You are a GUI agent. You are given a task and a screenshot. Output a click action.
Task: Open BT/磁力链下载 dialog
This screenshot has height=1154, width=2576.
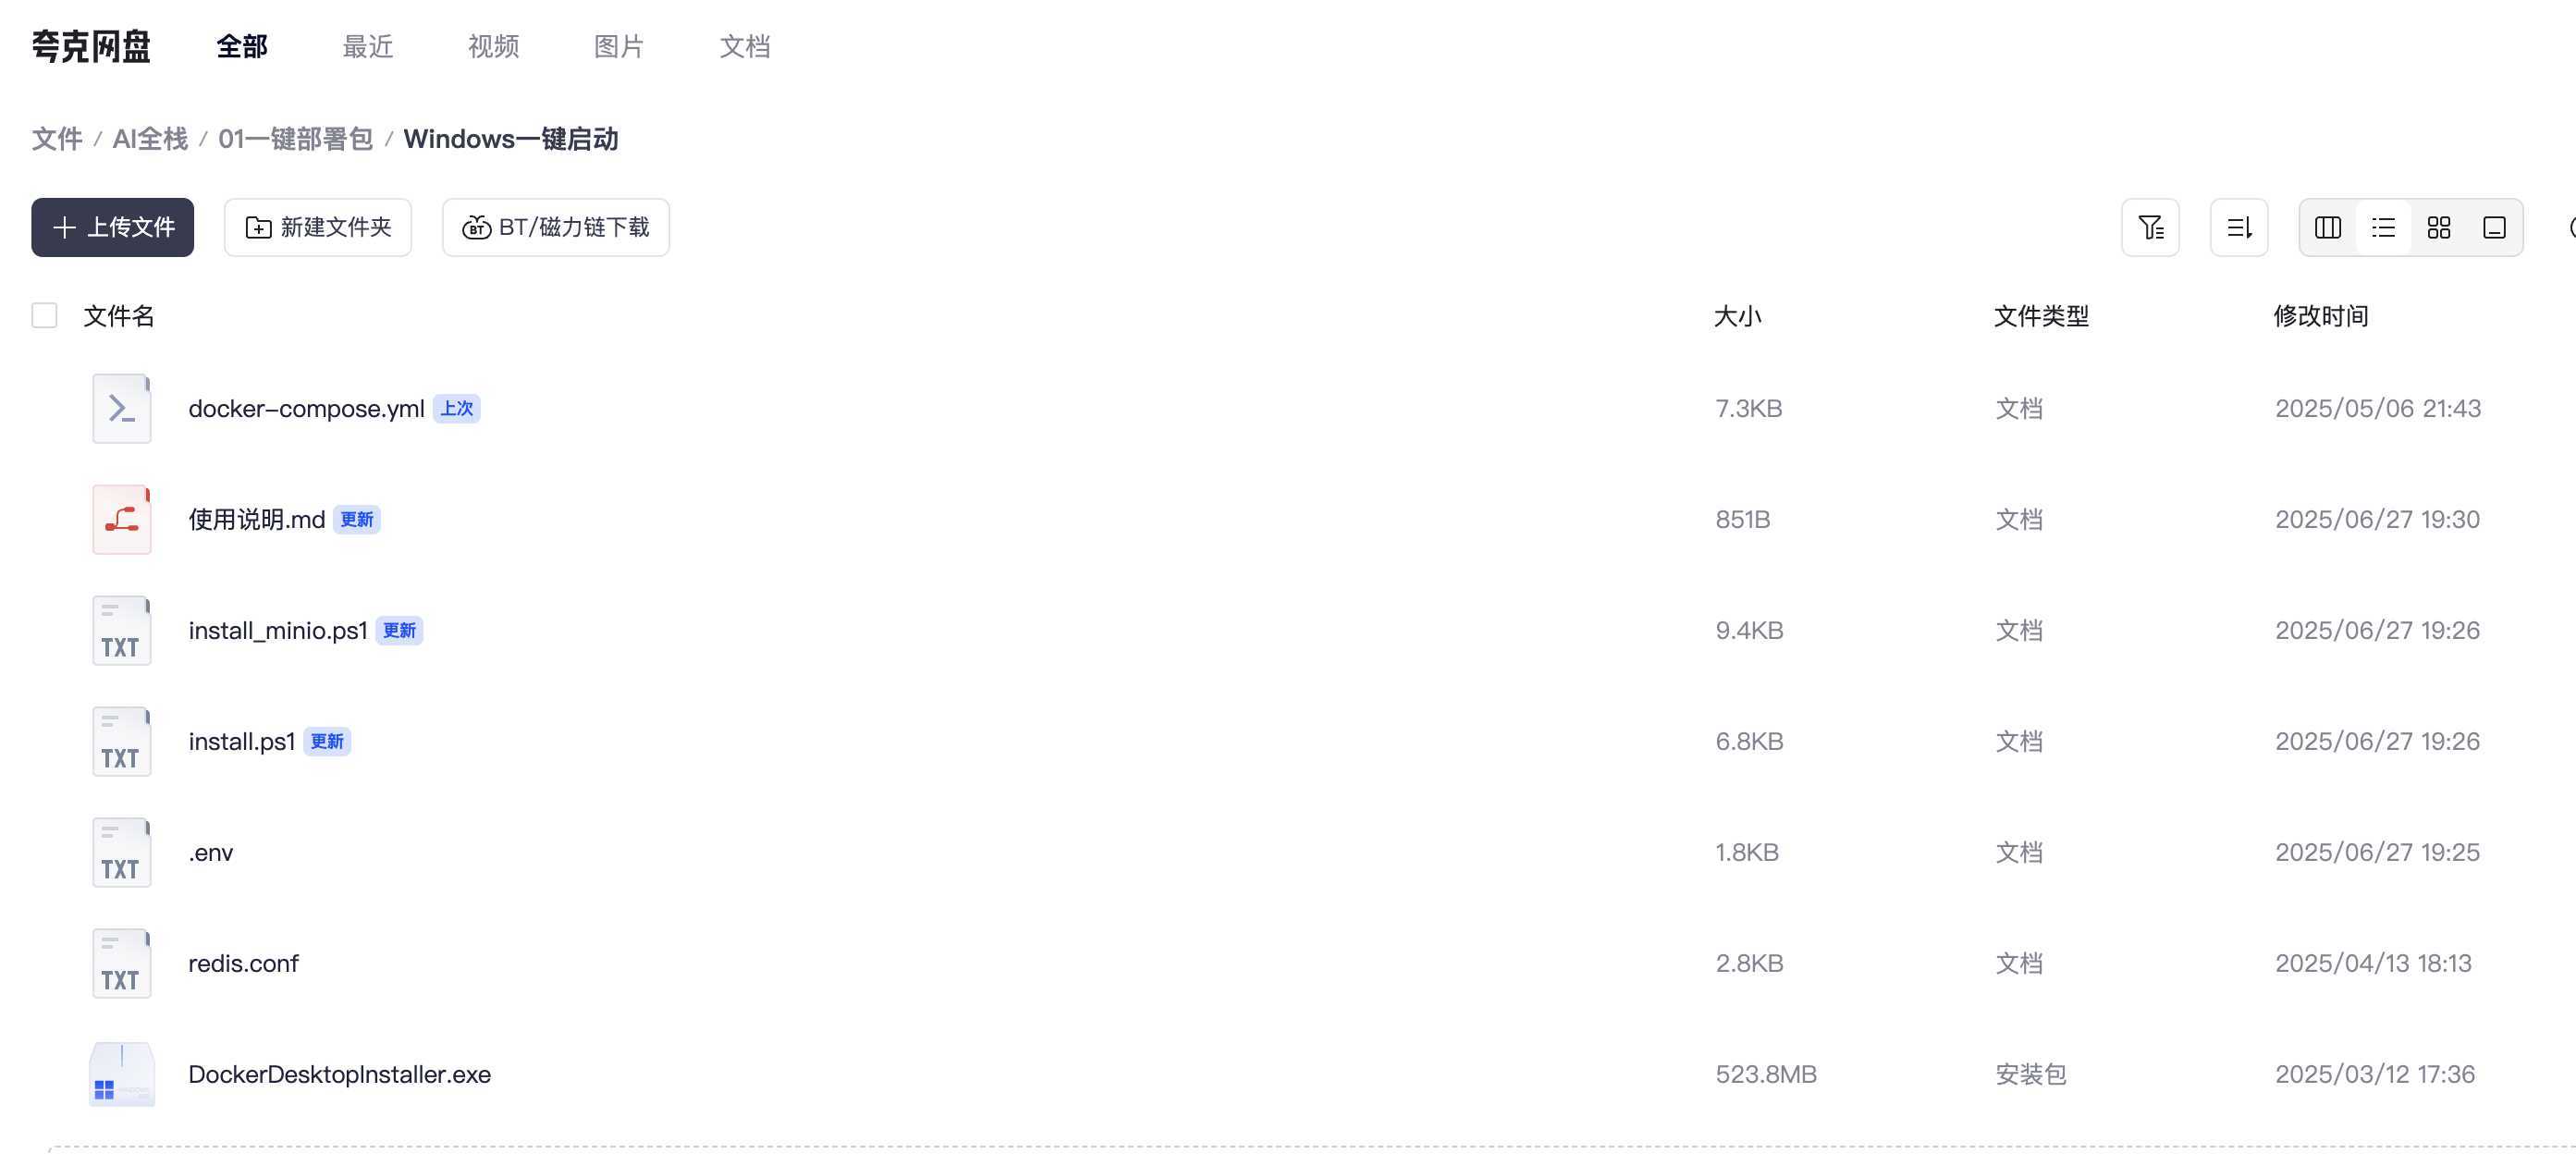click(x=556, y=227)
